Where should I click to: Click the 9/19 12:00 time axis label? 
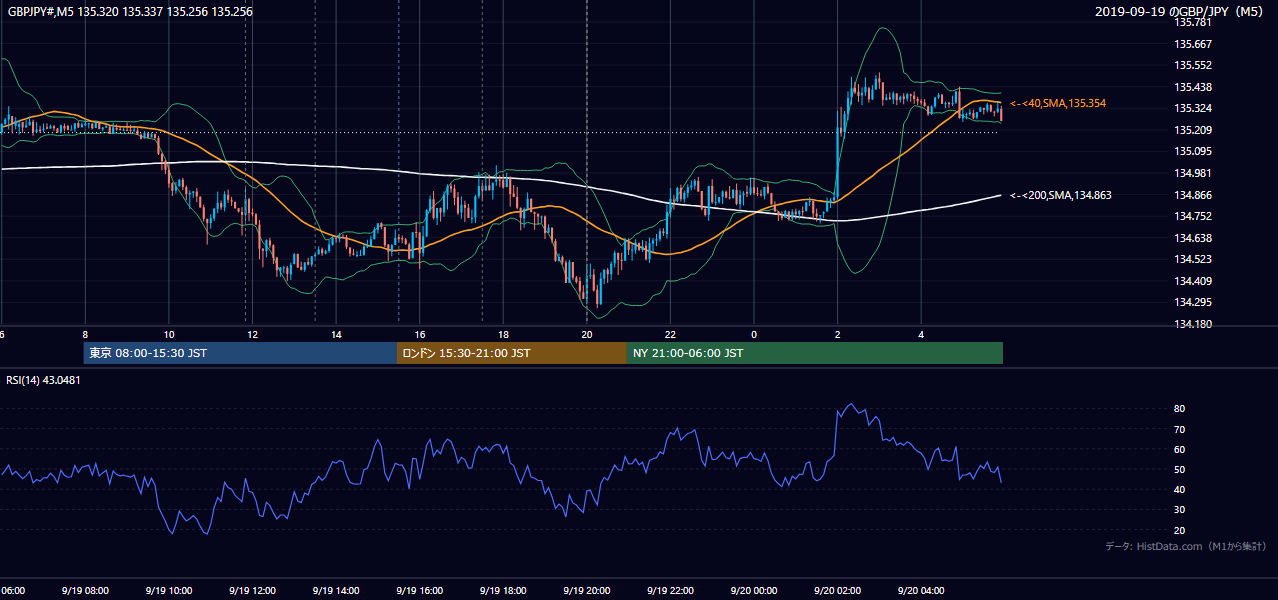[252, 591]
